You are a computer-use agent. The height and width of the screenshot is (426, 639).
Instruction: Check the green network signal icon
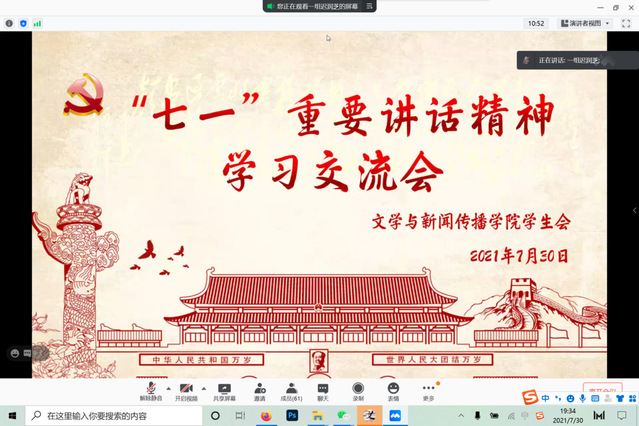(x=37, y=22)
